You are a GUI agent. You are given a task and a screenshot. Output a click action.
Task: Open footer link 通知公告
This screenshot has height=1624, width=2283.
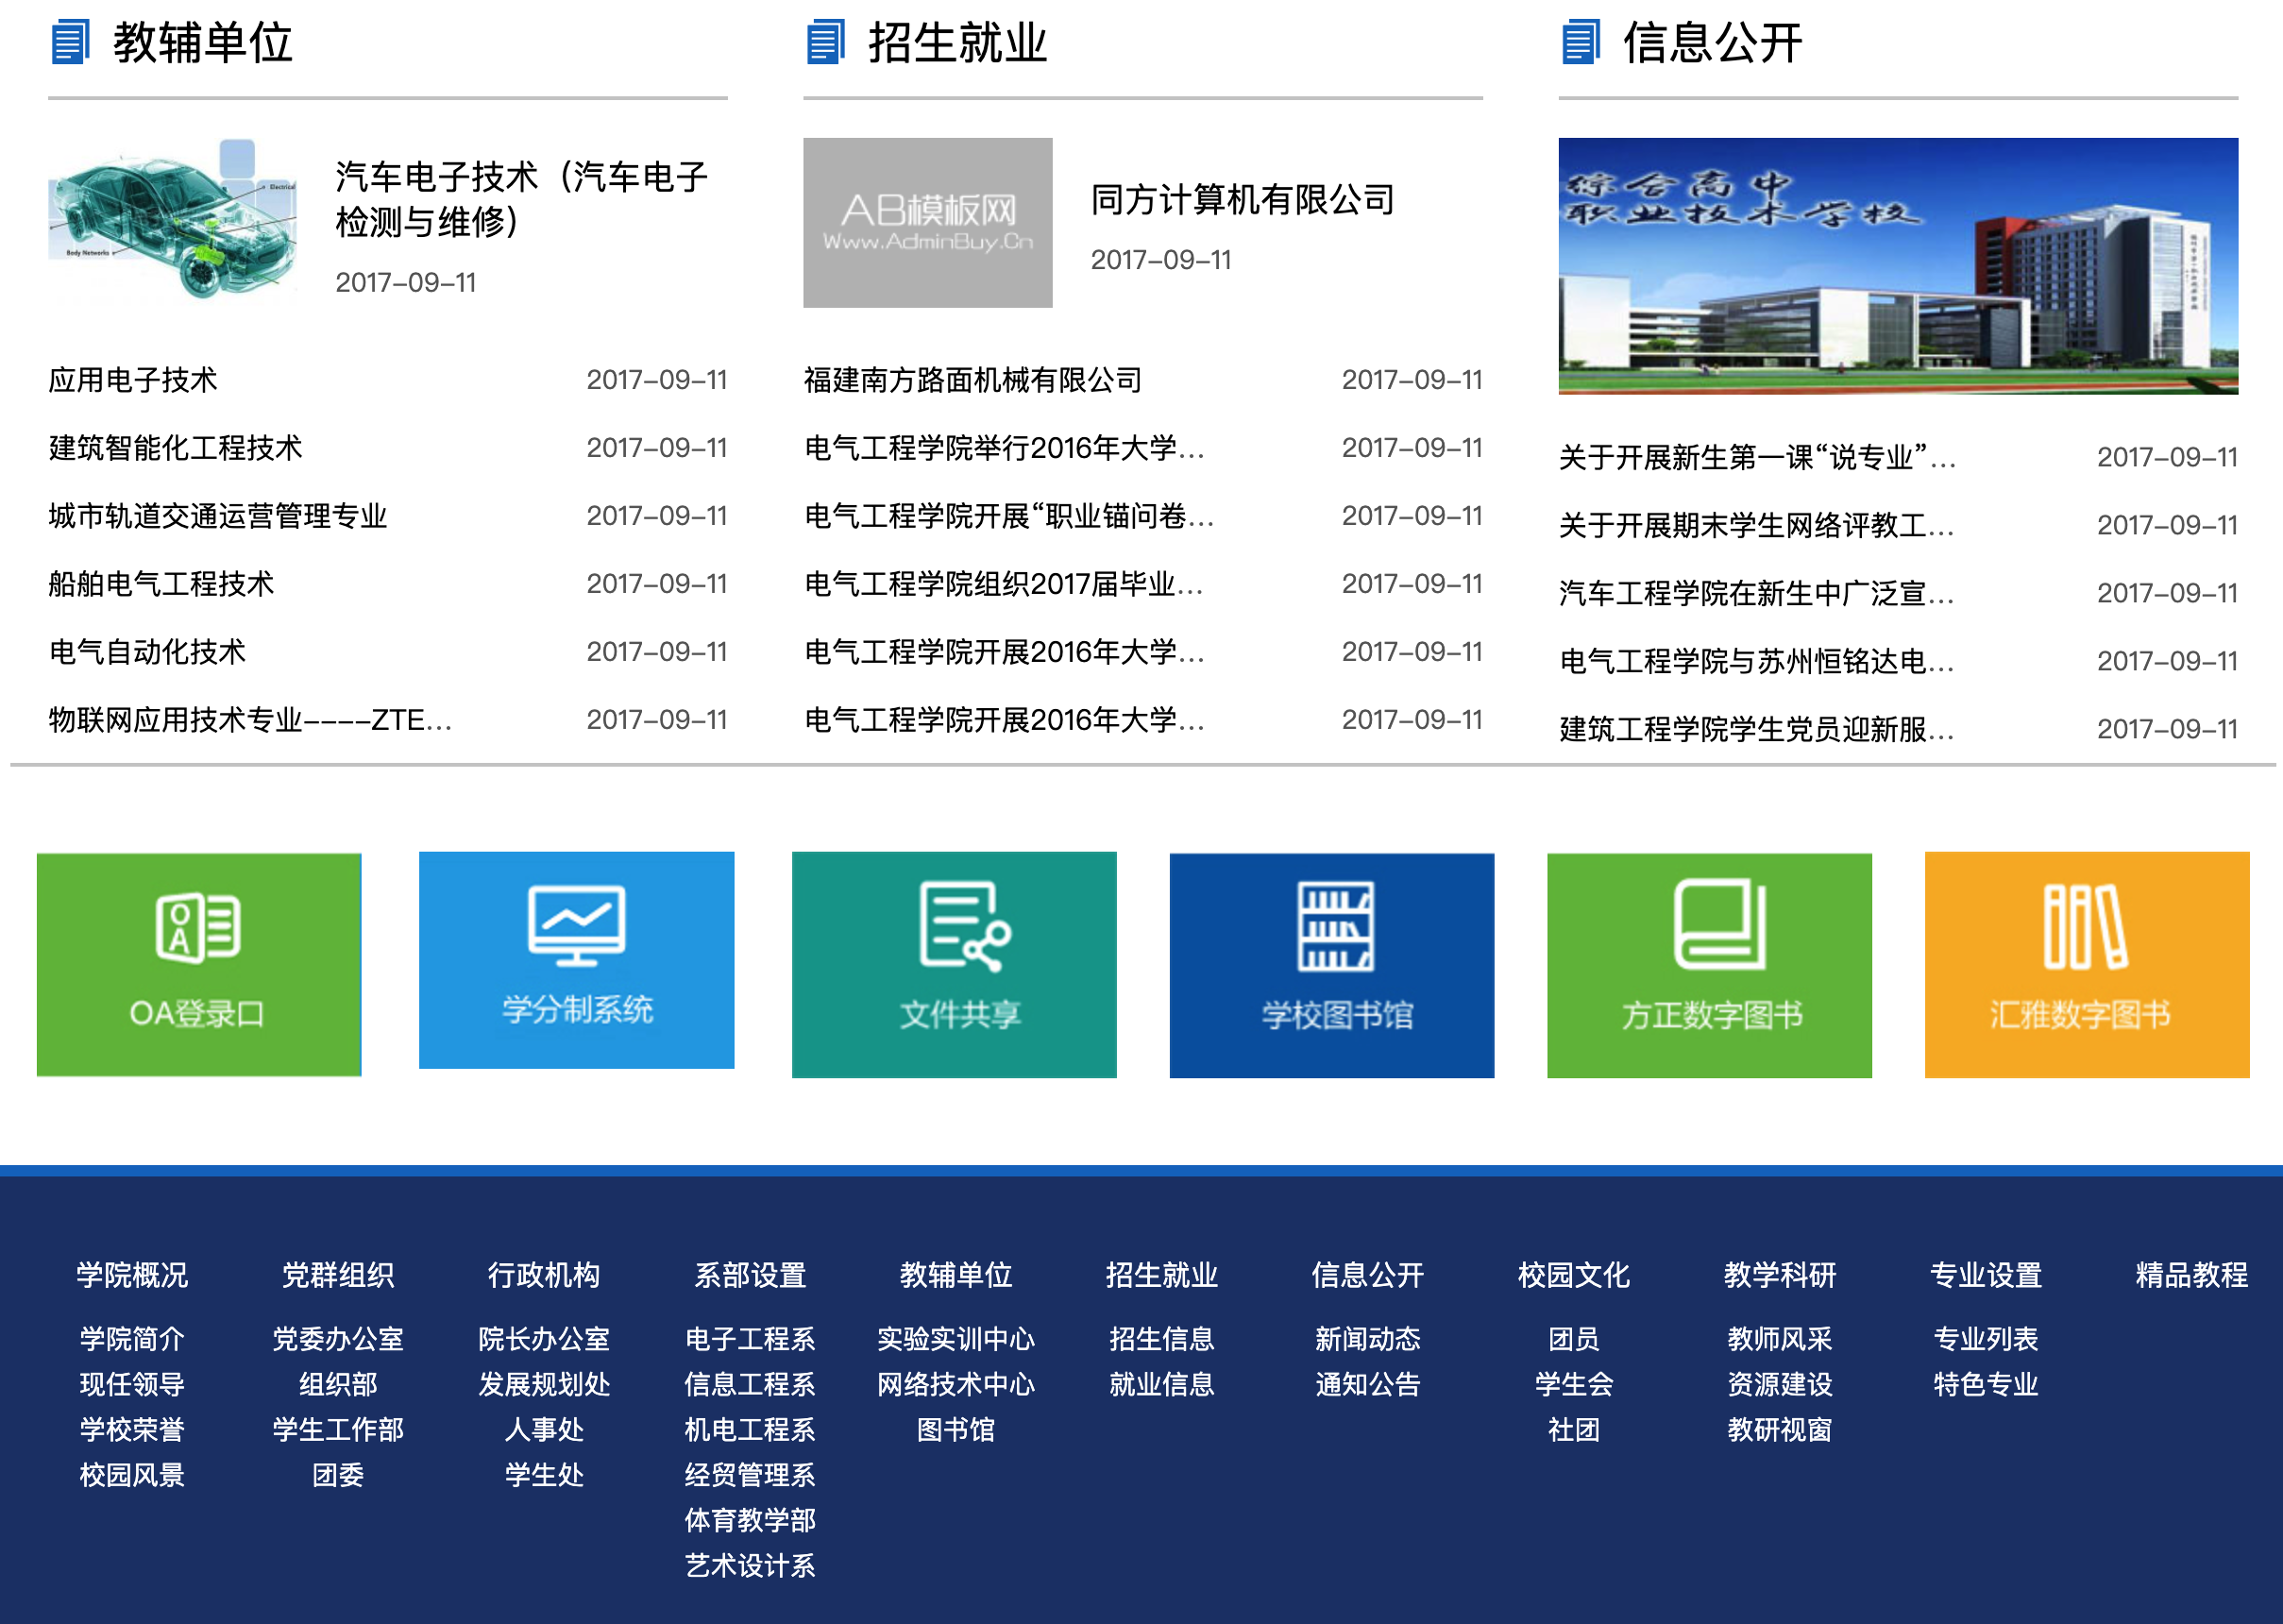[x=1368, y=1385]
